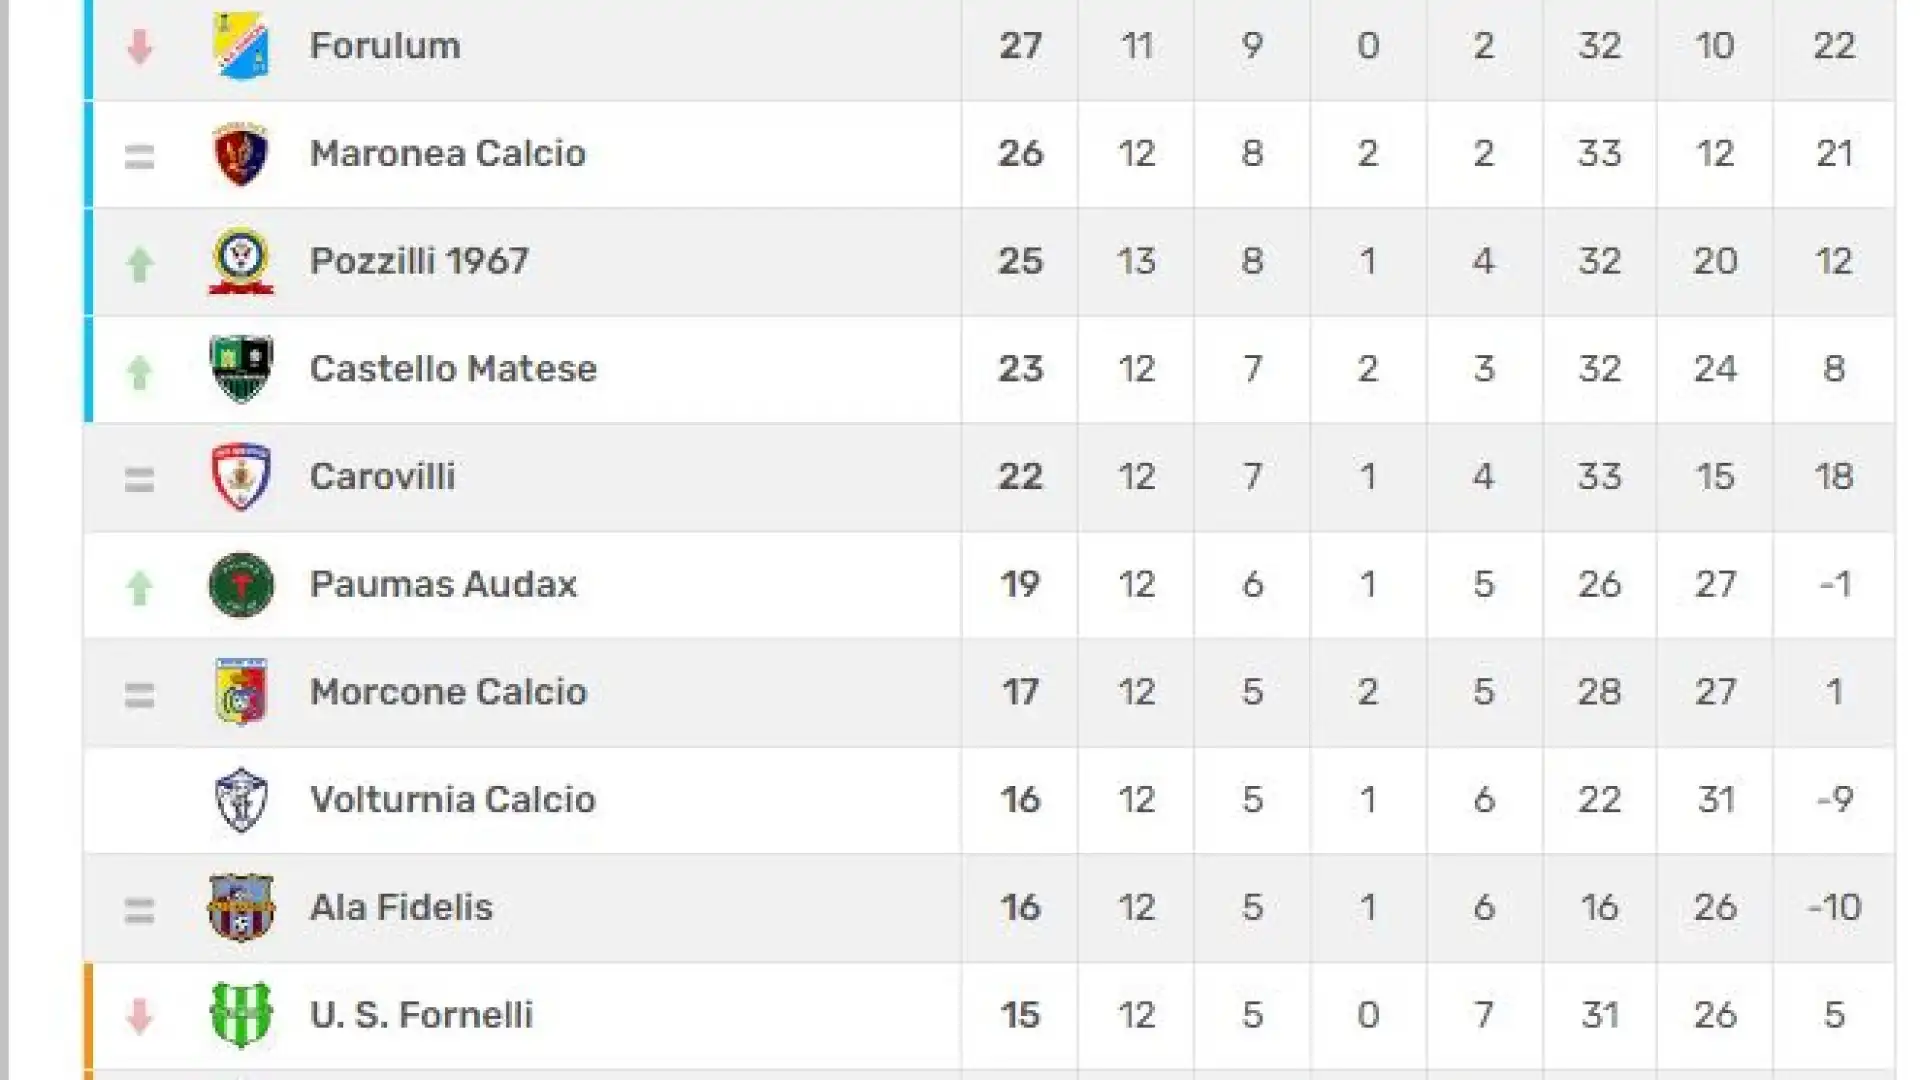Click the Castello Matese shield logo
Screen dimensions: 1920x1080
[x=241, y=369]
